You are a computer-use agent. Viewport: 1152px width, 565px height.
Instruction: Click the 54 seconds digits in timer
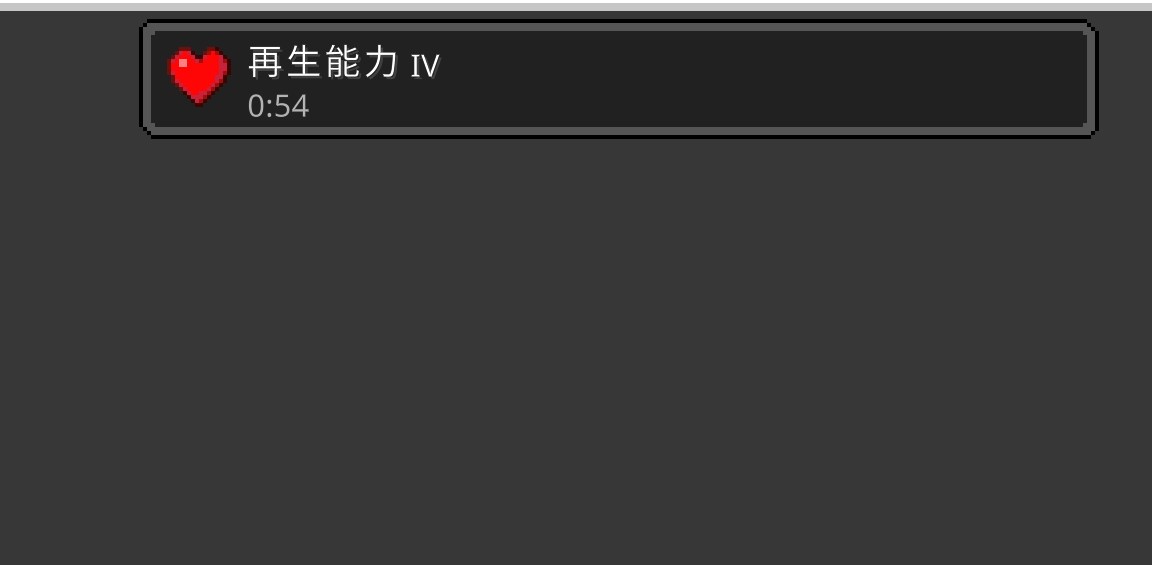(292, 107)
